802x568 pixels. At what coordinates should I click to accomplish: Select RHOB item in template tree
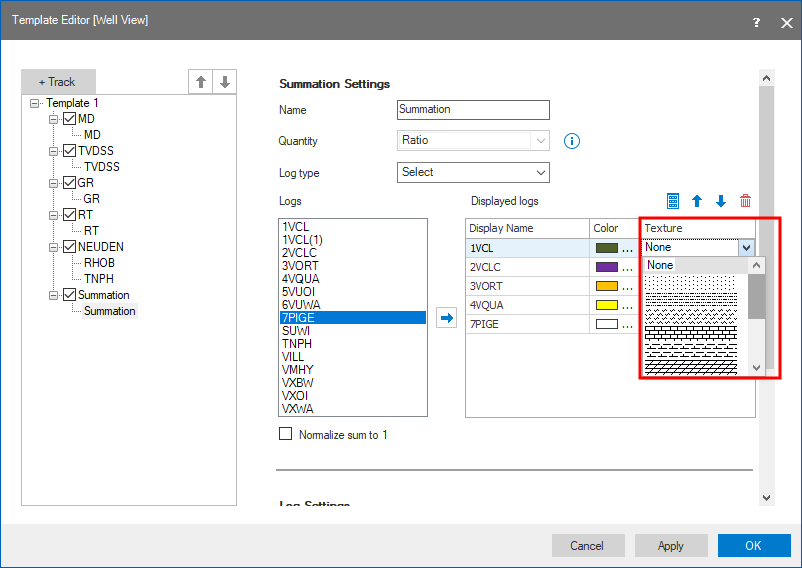point(100,263)
